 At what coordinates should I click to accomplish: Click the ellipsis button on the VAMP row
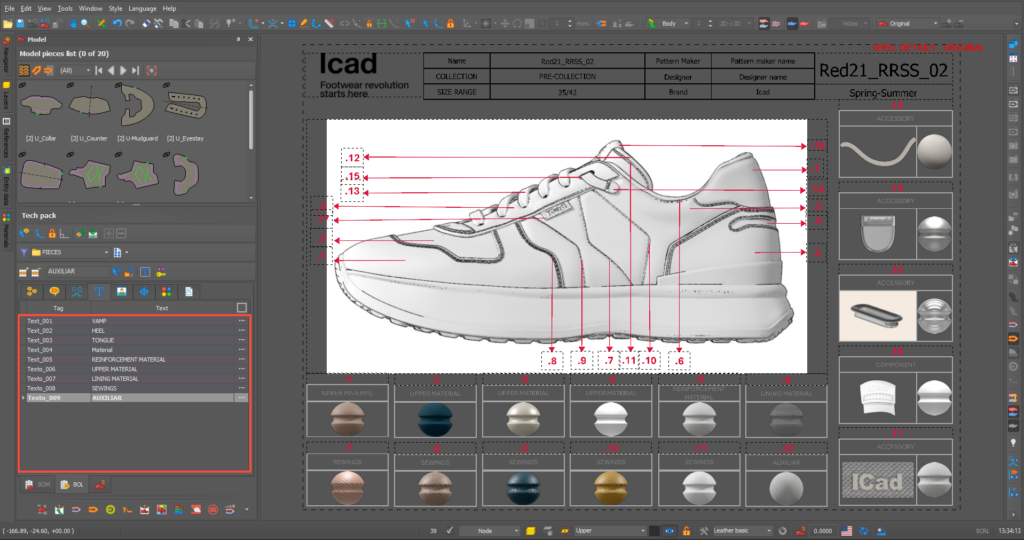[x=241, y=321]
